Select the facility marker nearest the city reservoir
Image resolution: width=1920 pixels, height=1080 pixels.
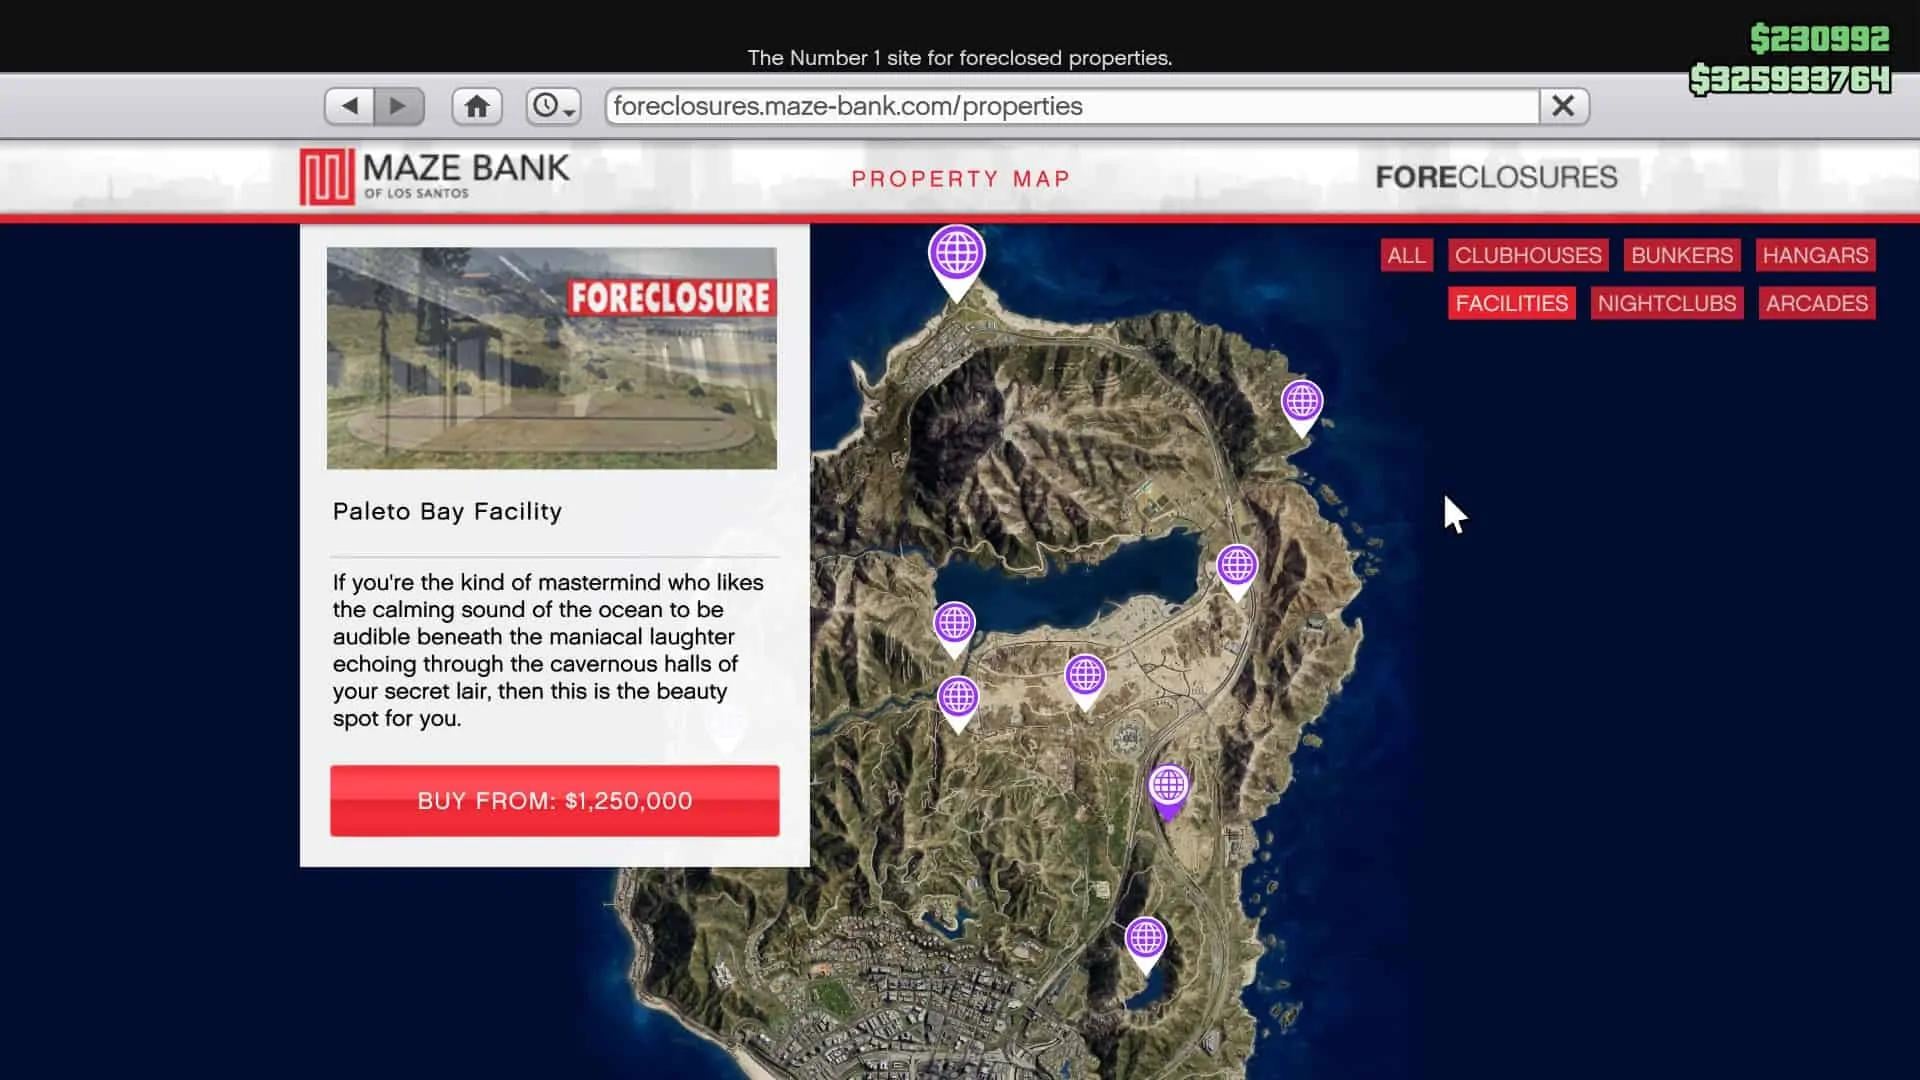point(1145,940)
